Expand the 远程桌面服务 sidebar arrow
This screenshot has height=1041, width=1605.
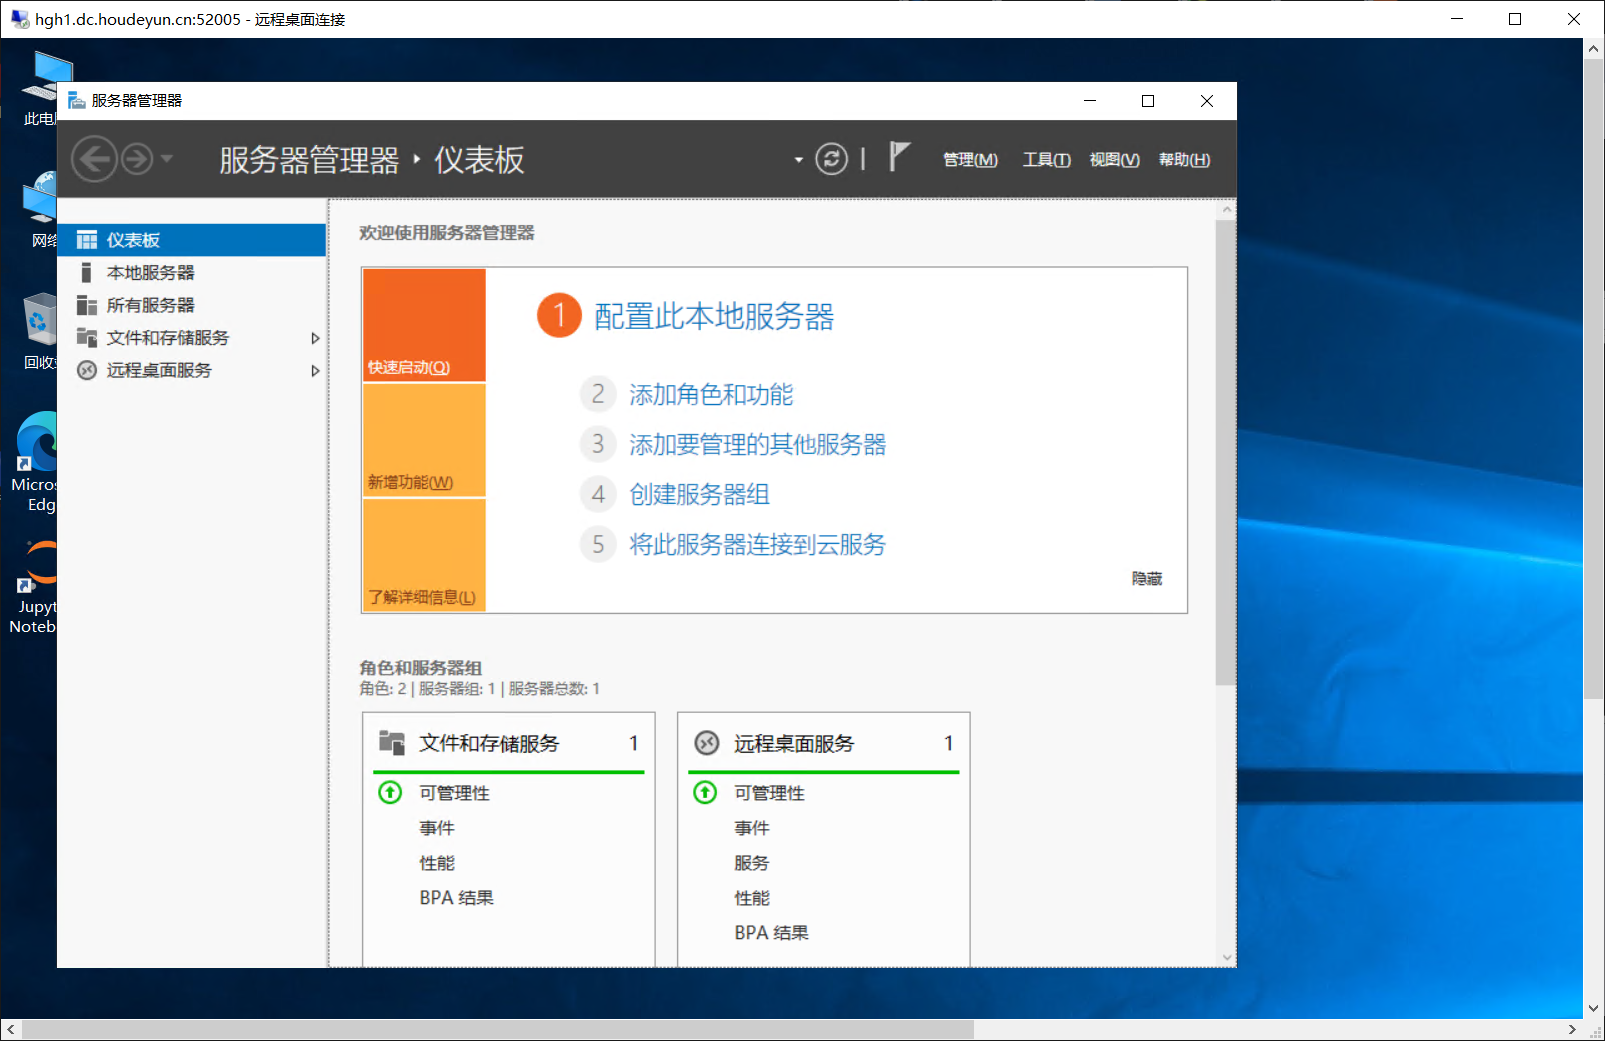[315, 371]
